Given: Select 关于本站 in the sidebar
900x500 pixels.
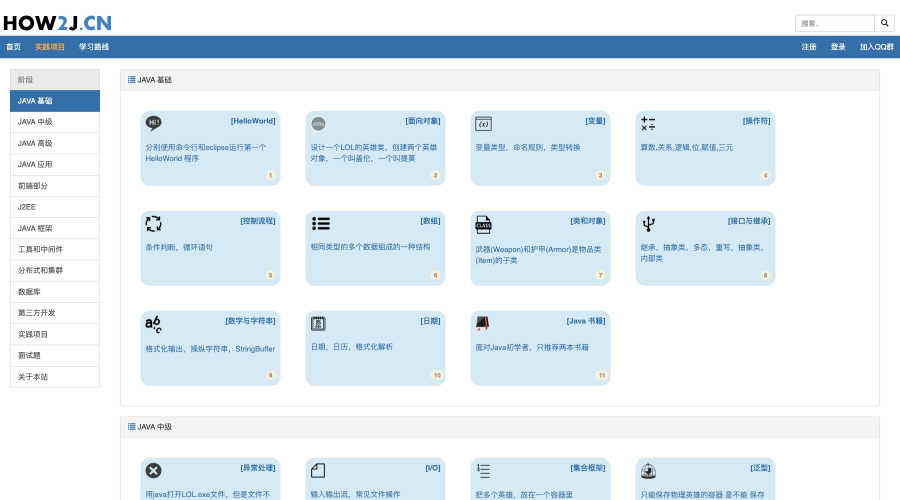Looking at the screenshot, I should click(x=55, y=377).
